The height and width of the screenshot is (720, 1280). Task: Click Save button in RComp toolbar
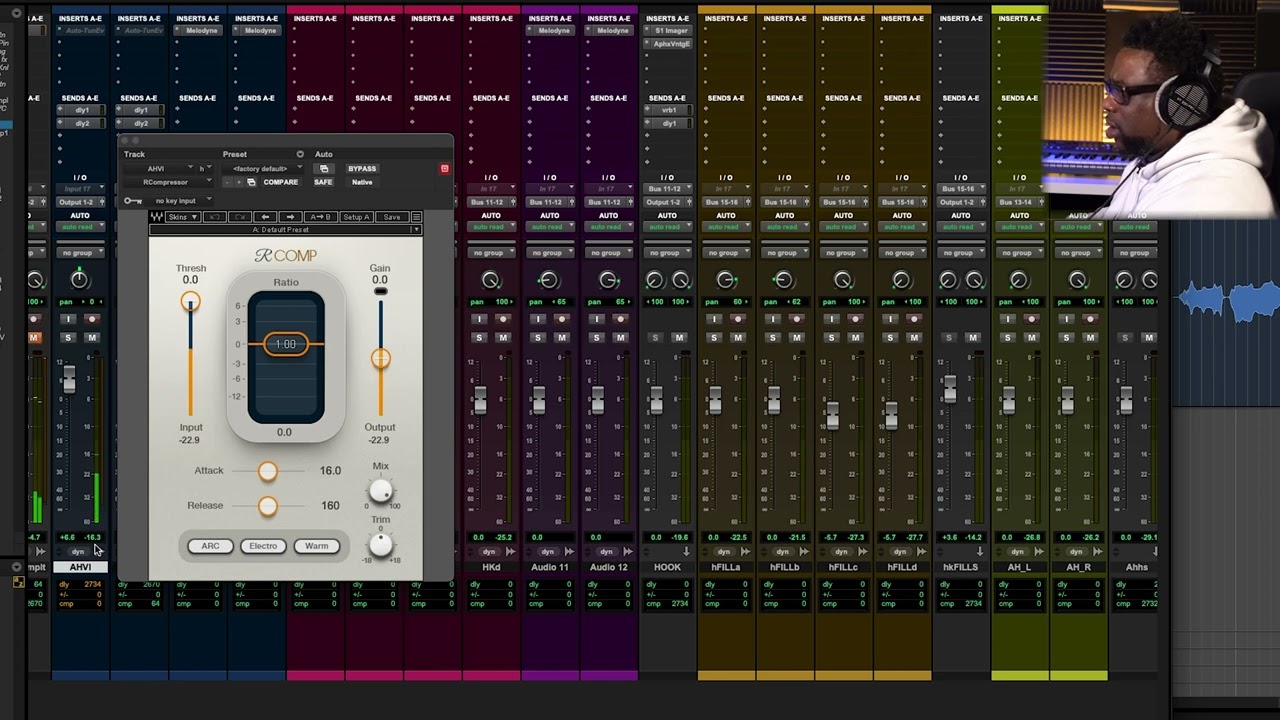pos(392,217)
